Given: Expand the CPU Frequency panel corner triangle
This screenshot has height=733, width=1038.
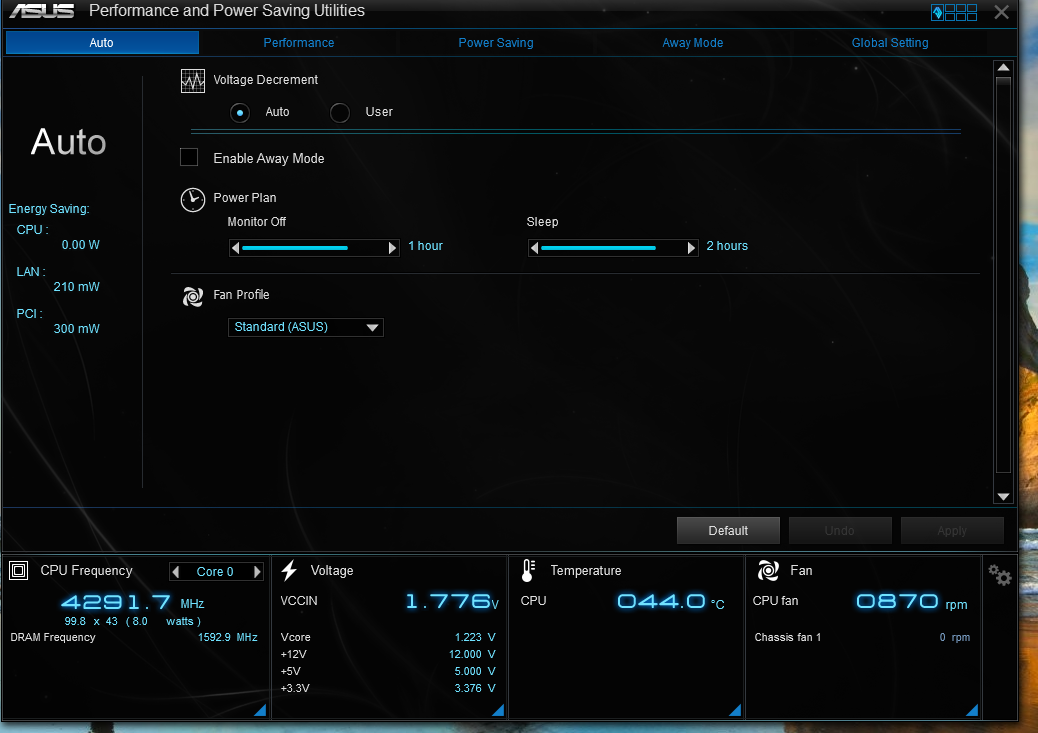Looking at the screenshot, I should pos(260,710).
